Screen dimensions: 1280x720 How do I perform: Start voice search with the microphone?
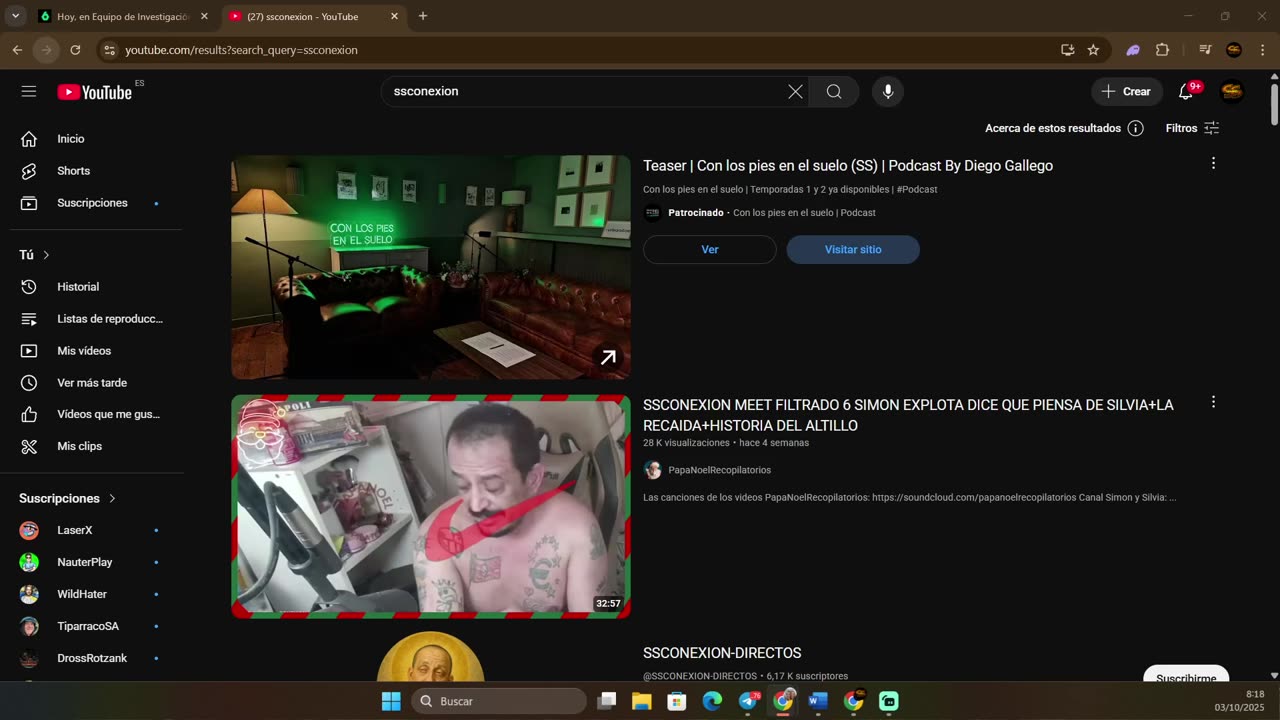(x=887, y=91)
